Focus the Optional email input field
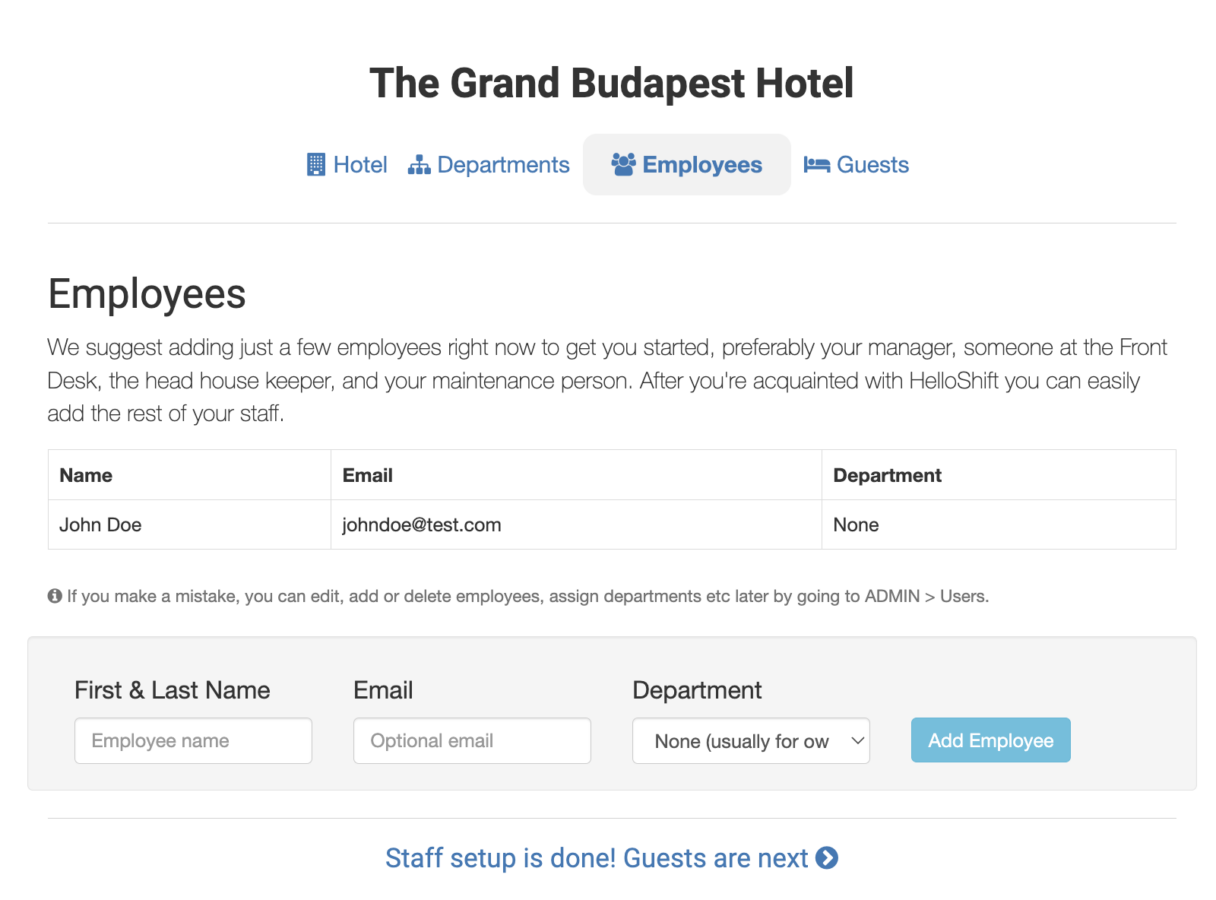This screenshot has height=900, width=1216. [x=472, y=741]
